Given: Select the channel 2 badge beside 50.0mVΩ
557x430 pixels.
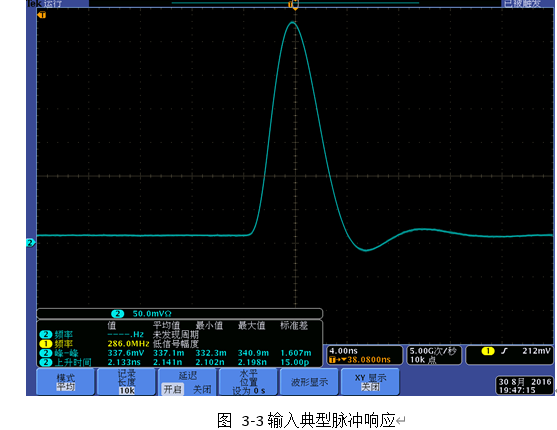Looking at the screenshot, I should (x=118, y=313).
